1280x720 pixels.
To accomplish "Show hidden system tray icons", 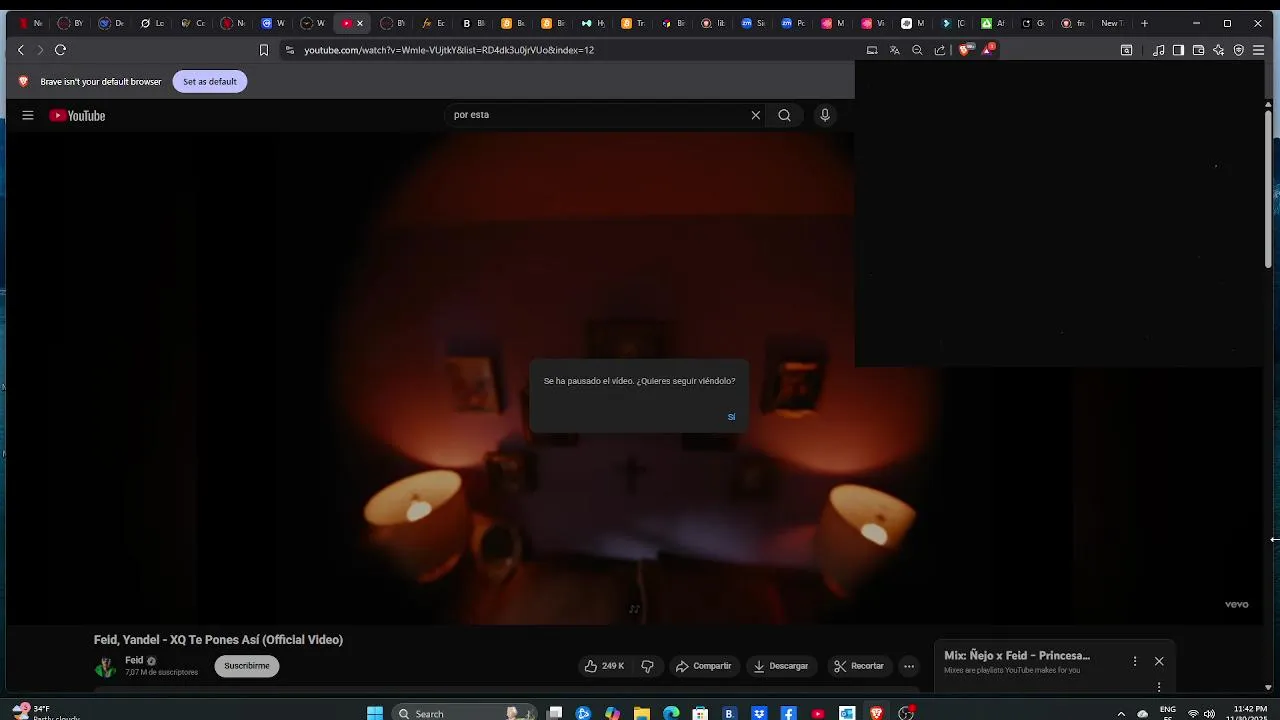I will [1121, 714].
